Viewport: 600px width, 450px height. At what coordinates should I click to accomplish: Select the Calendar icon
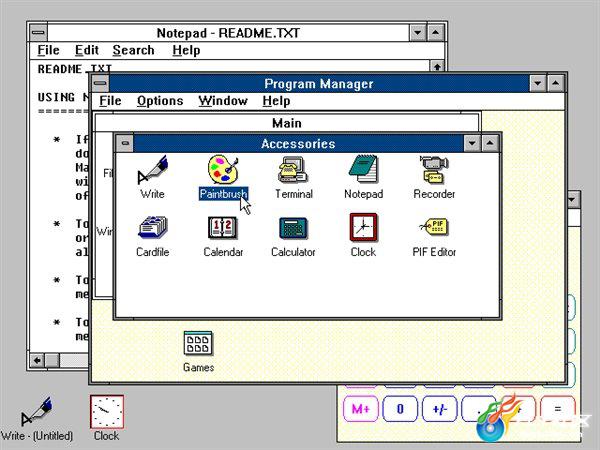click(x=223, y=227)
